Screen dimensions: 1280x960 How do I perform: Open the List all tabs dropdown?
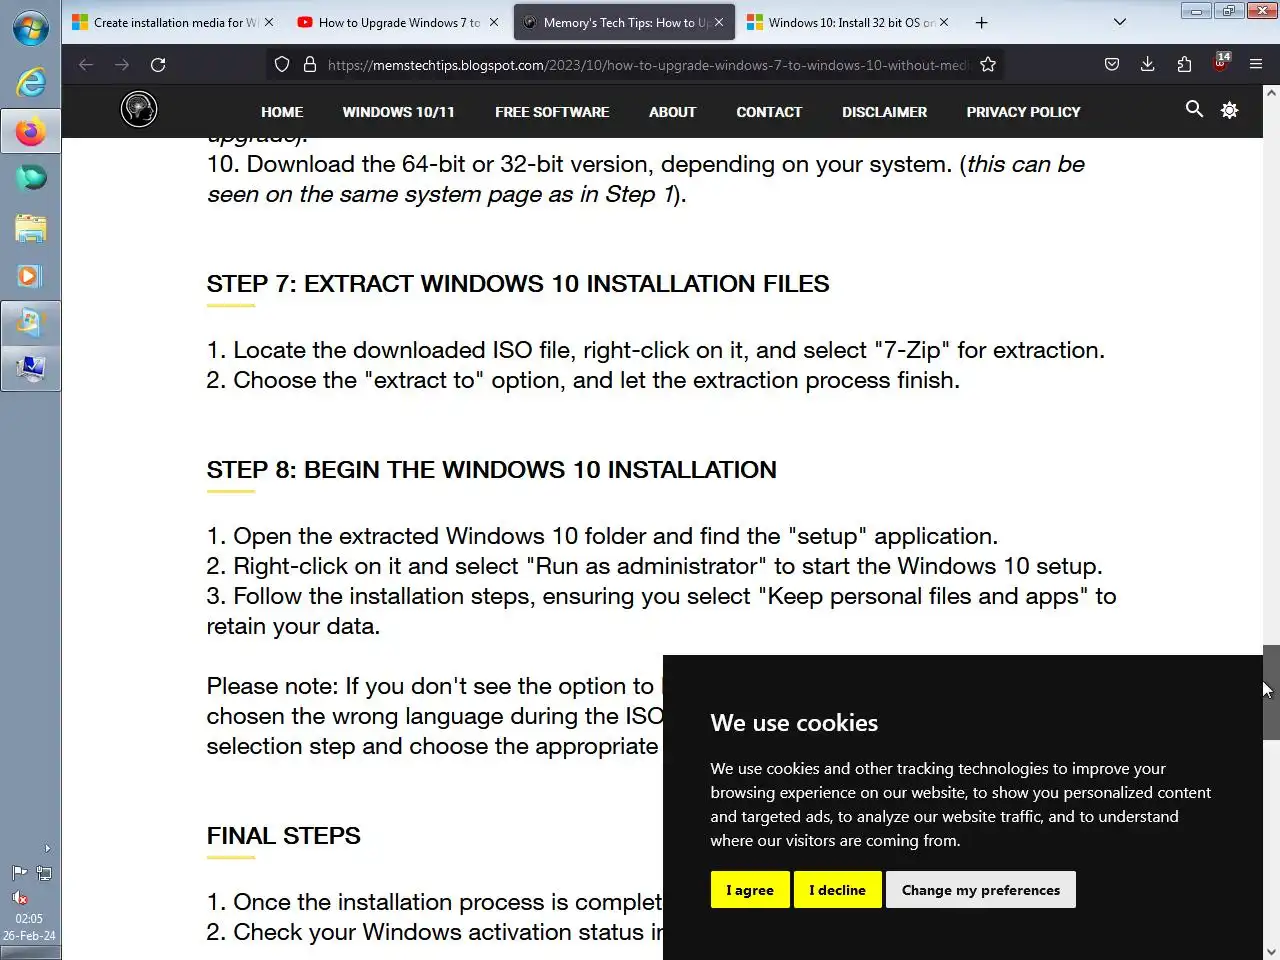click(x=1120, y=22)
